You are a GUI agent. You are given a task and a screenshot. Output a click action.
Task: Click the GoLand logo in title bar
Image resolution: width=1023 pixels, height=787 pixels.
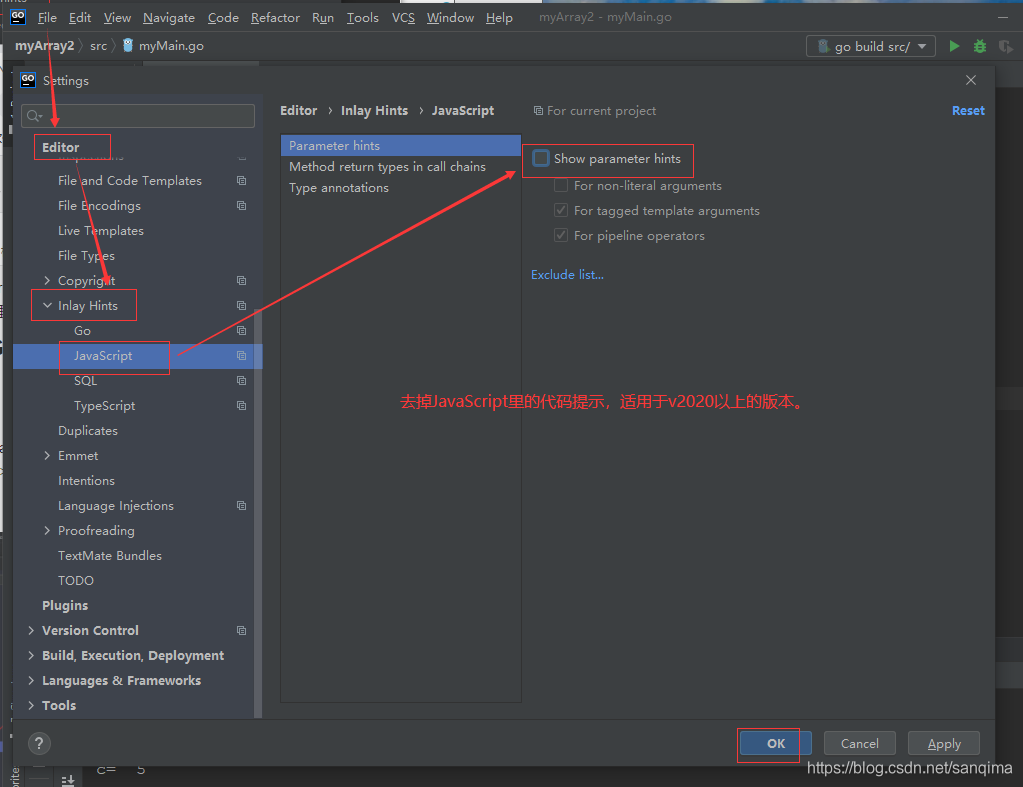[19, 17]
